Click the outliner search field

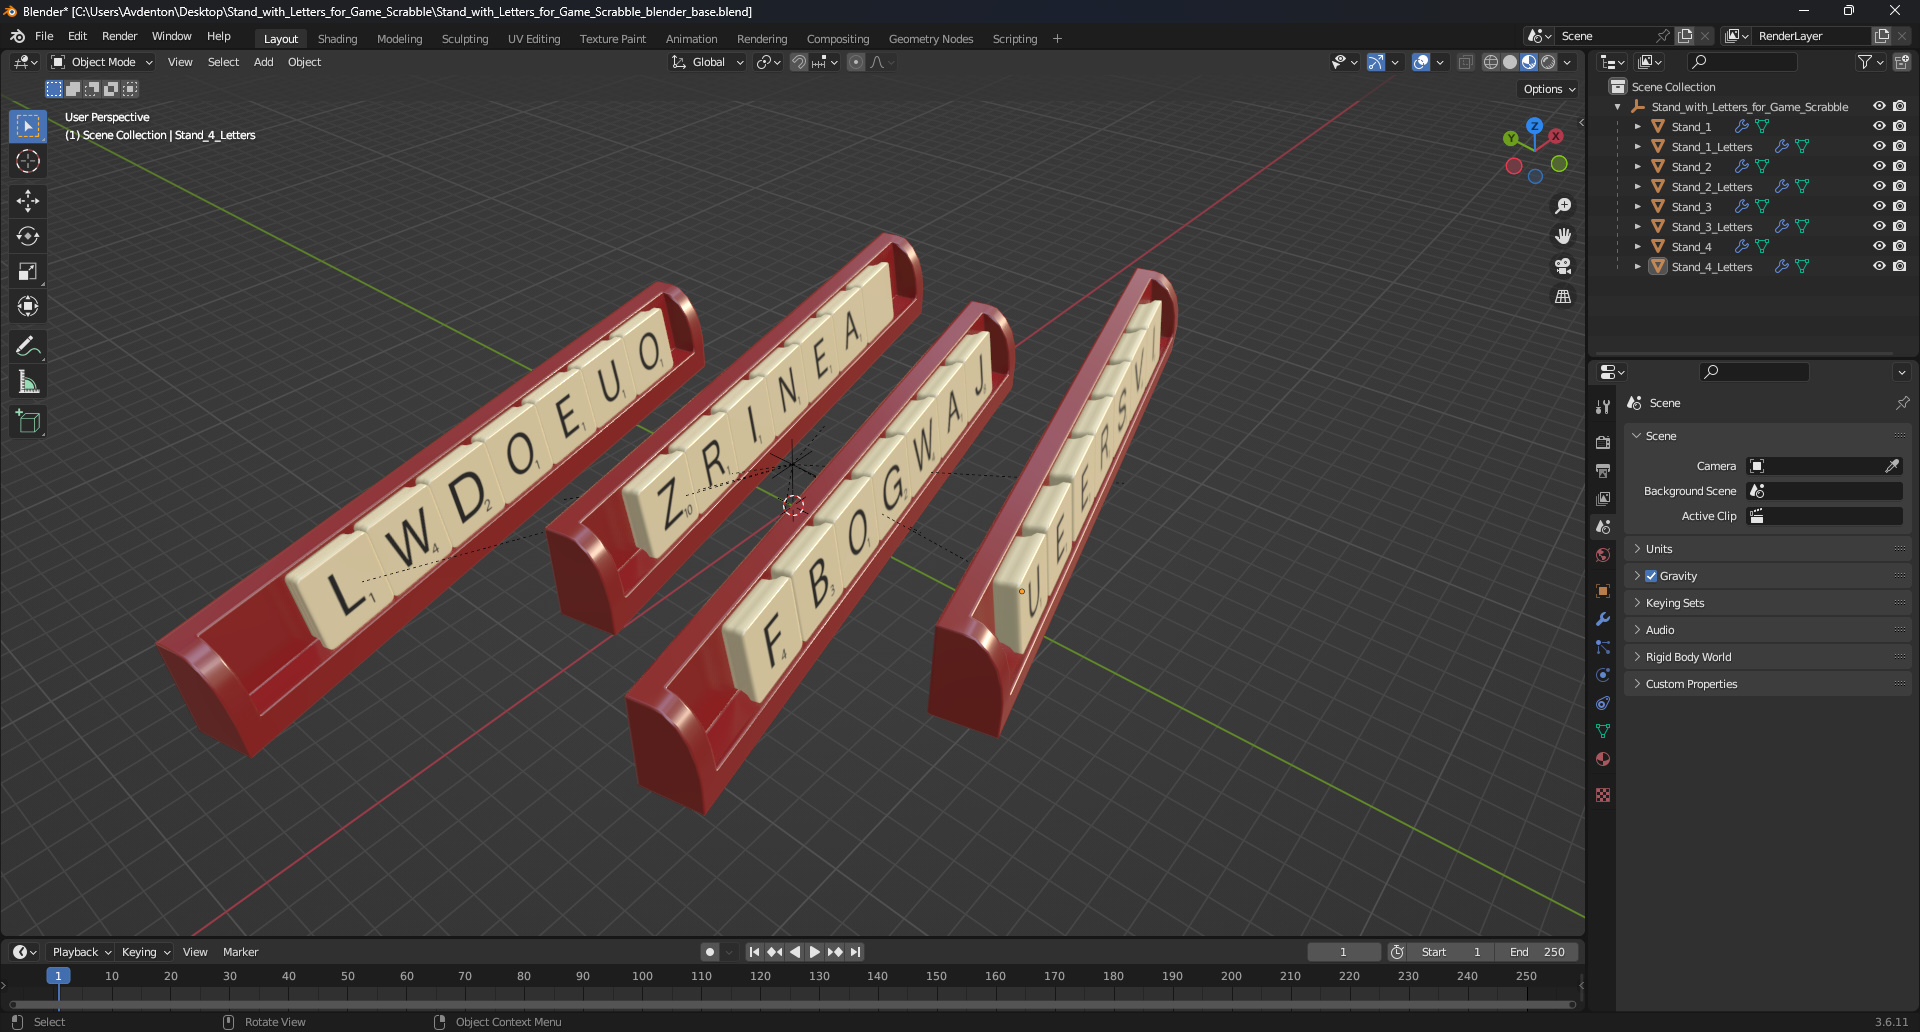pyautogui.click(x=1742, y=62)
